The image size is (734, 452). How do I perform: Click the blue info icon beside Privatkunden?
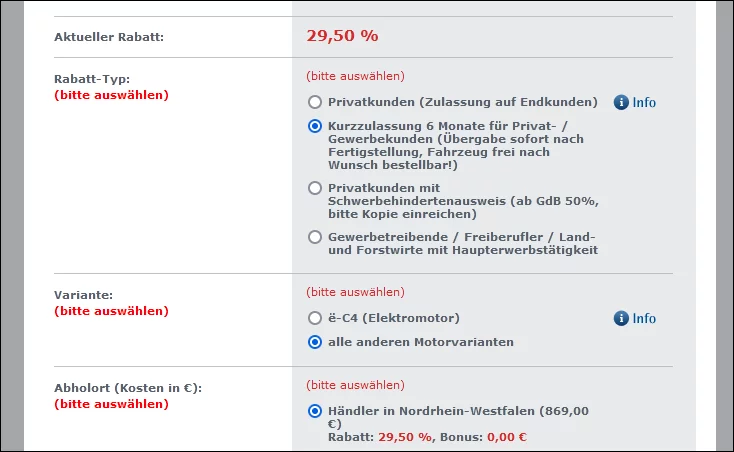pos(621,102)
